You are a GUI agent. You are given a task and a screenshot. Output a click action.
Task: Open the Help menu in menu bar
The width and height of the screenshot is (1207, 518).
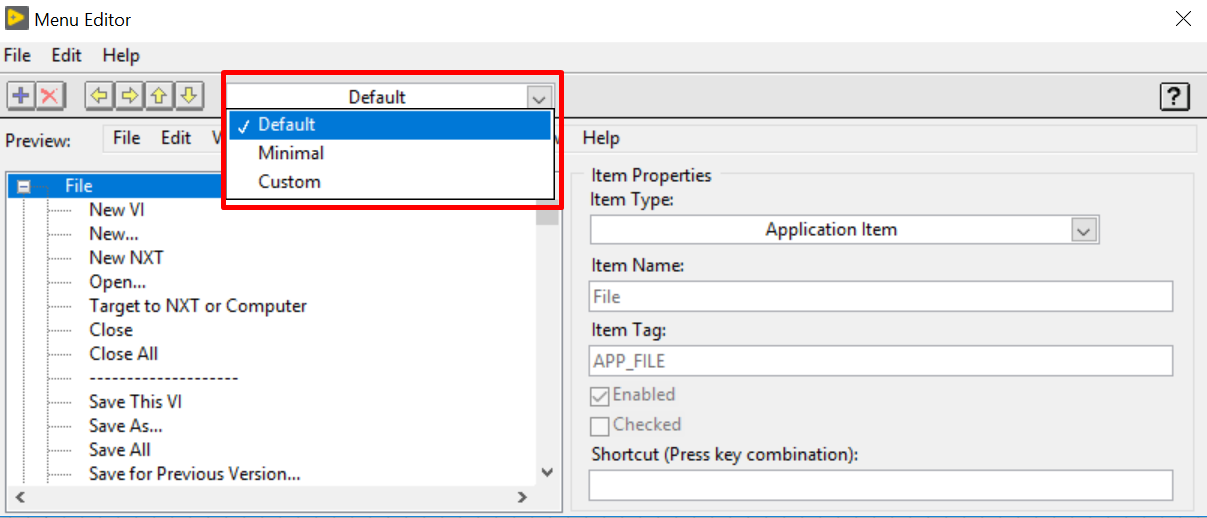coord(121,55)
